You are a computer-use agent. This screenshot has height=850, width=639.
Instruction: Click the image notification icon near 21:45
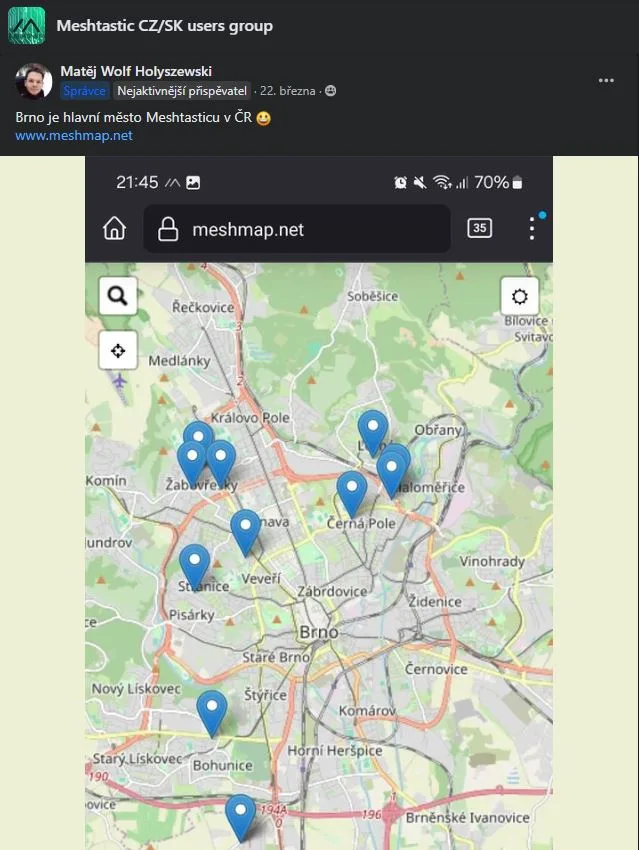(193, 183)
